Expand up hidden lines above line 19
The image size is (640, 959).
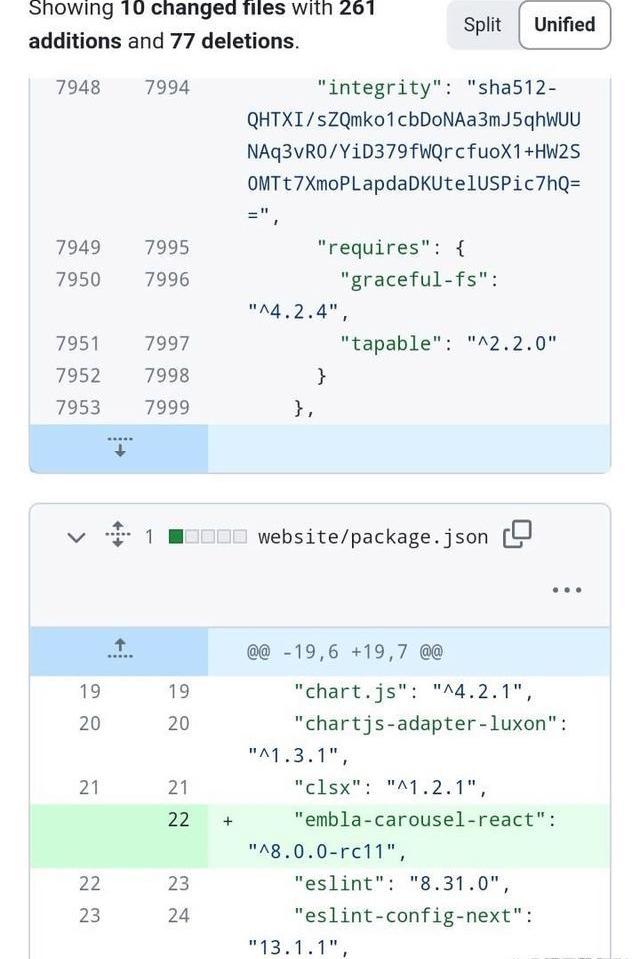pyautogui.click(x=120, y=650)
